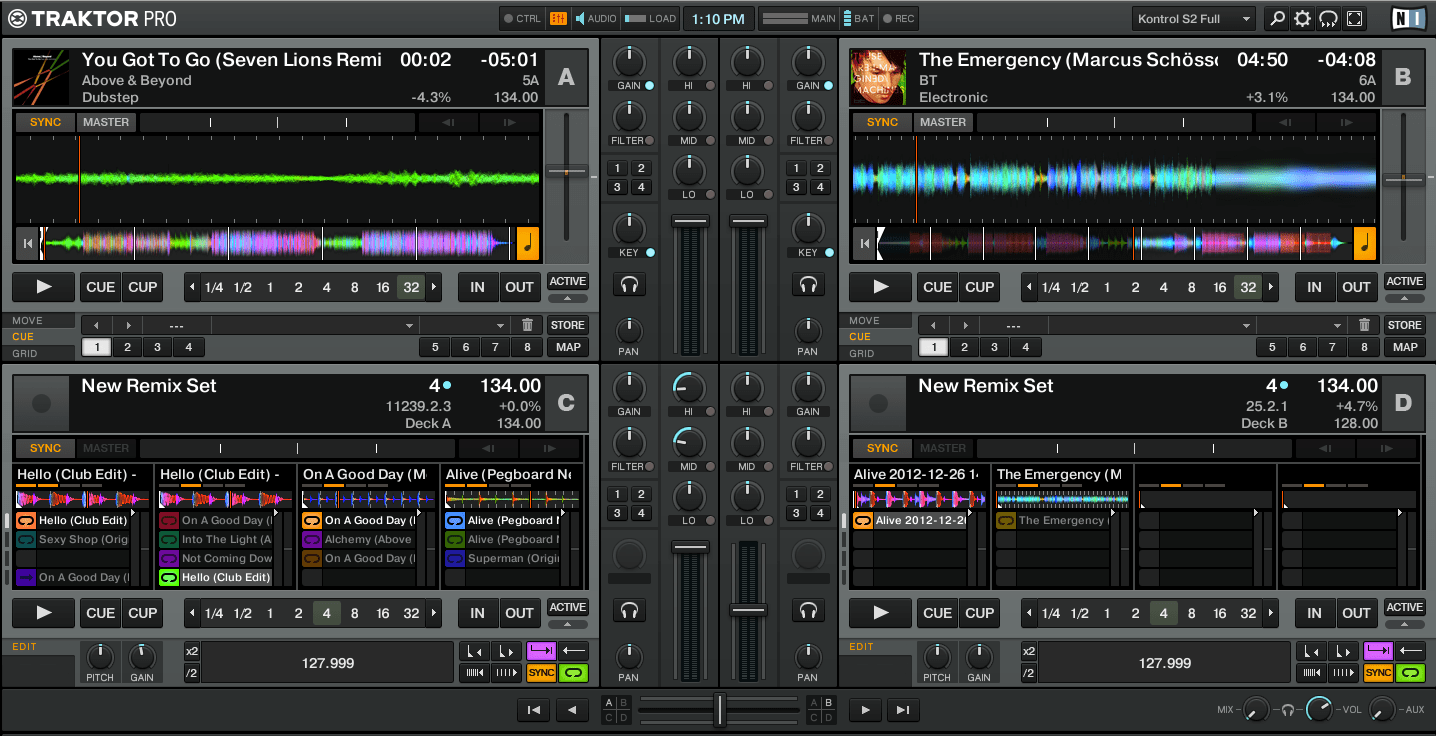
Task: Switch to Deck A MOVE panel tab
Action: coord(39,321)
